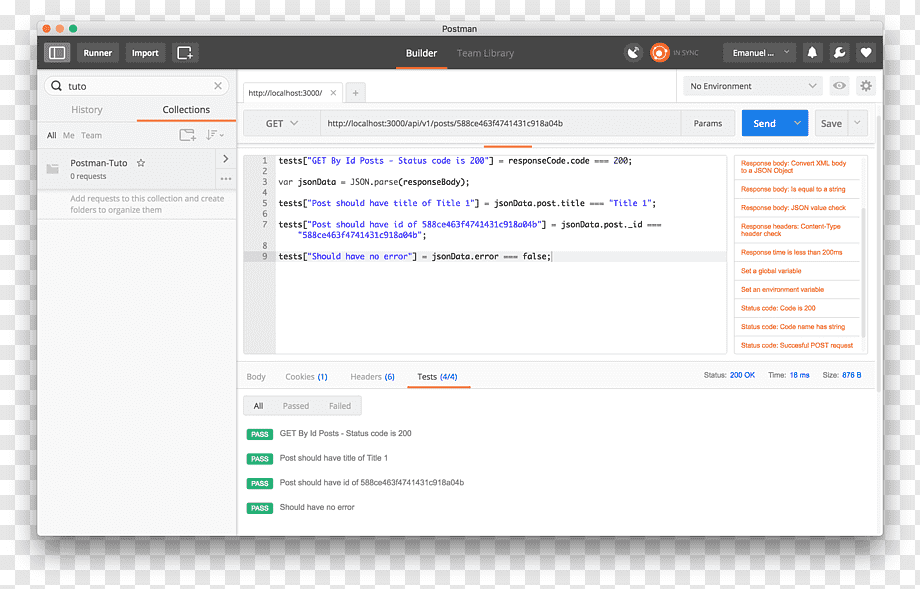Create new collection folder icon
The image size is (920, 589).
point(187,135)
